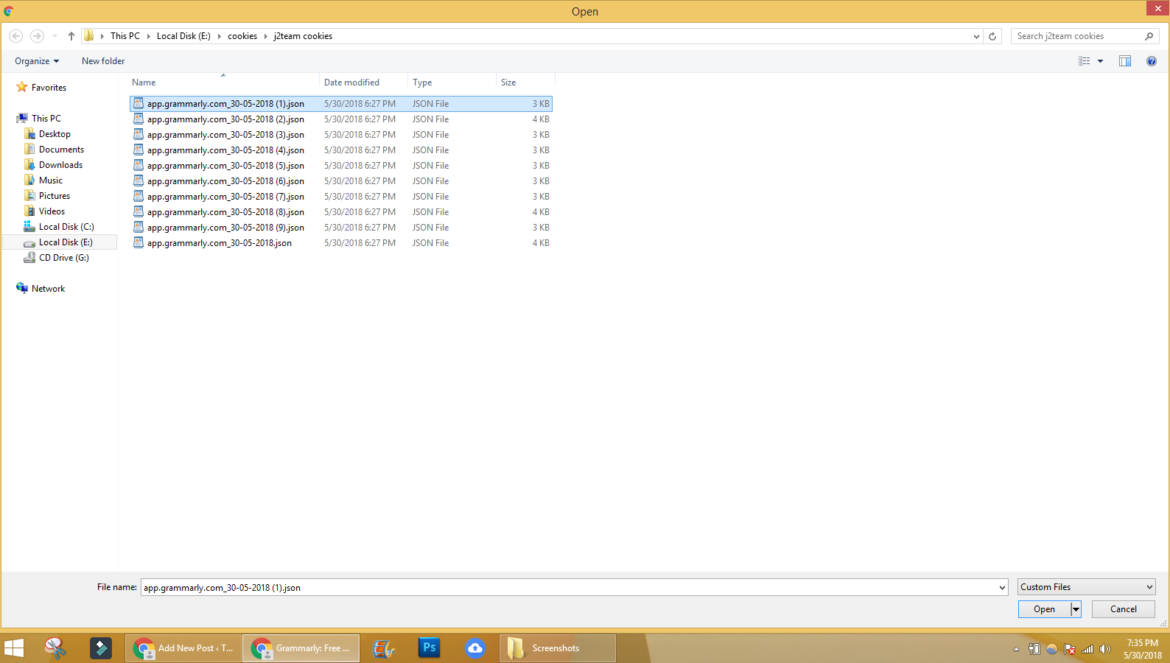Click 'cookies' breadcrumb in address bar
The width and height of the screenshot is (1170, 663).
point(243,36)
